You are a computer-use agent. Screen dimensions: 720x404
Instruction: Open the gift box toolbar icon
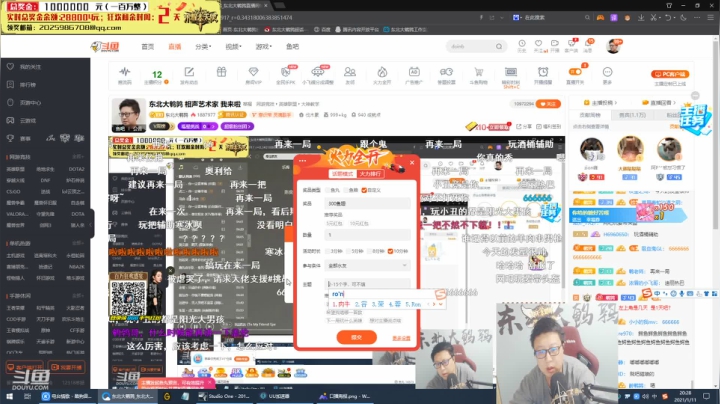pos(221,72)
